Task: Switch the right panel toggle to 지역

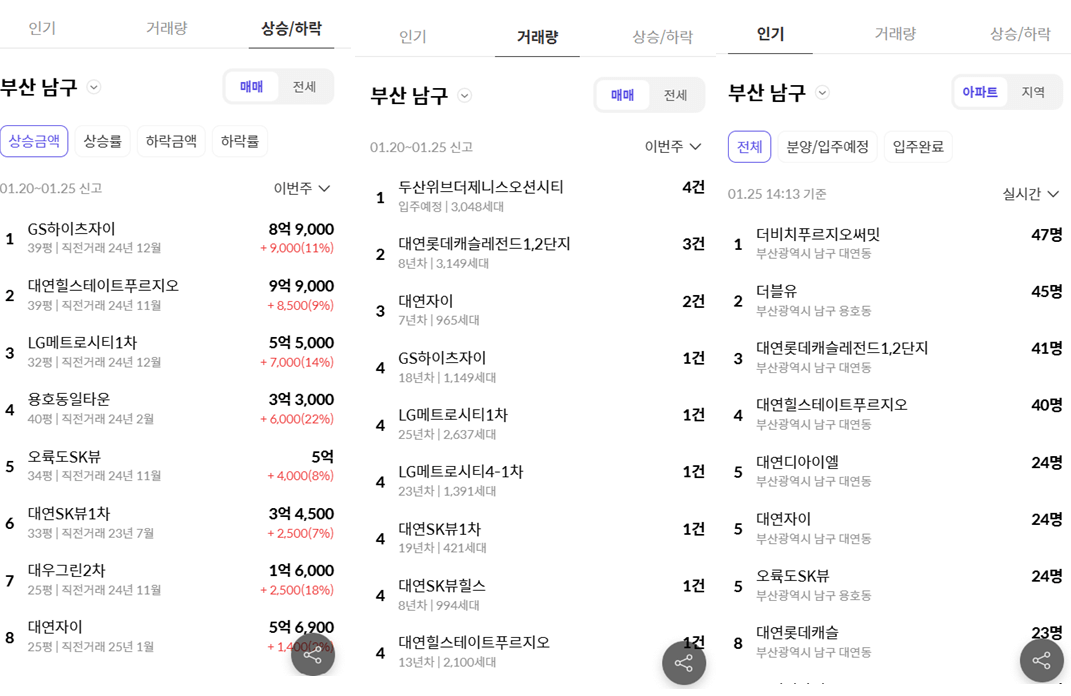Action: pos(1035,90)
